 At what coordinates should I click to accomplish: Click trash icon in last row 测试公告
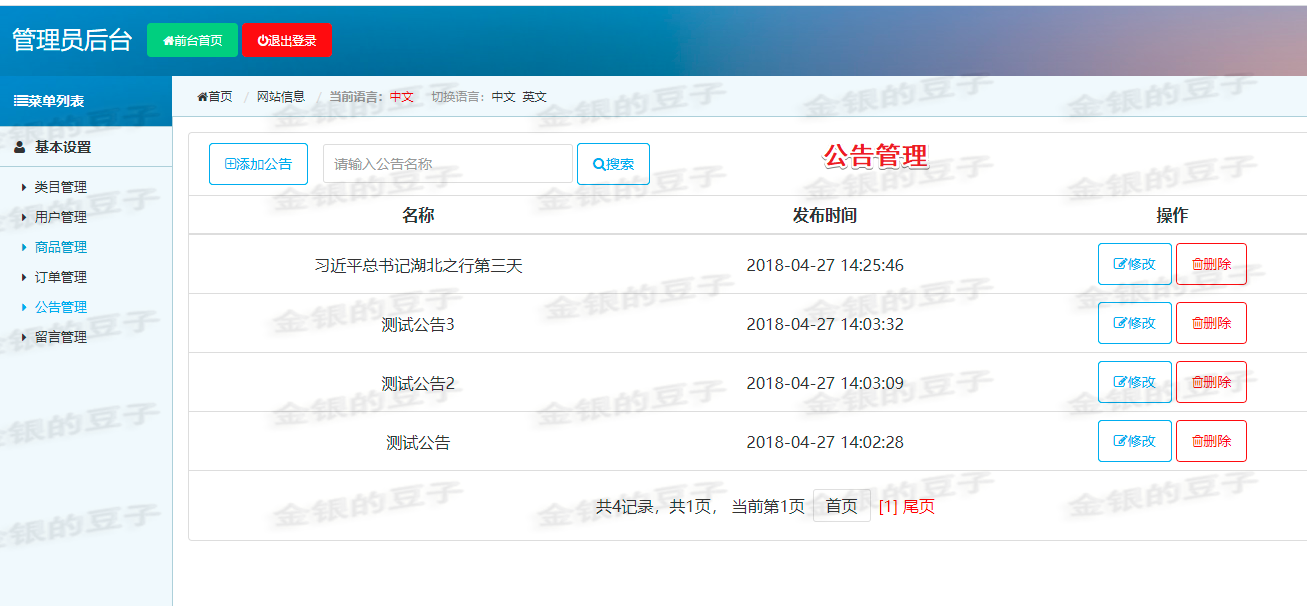click(1197, 441)
